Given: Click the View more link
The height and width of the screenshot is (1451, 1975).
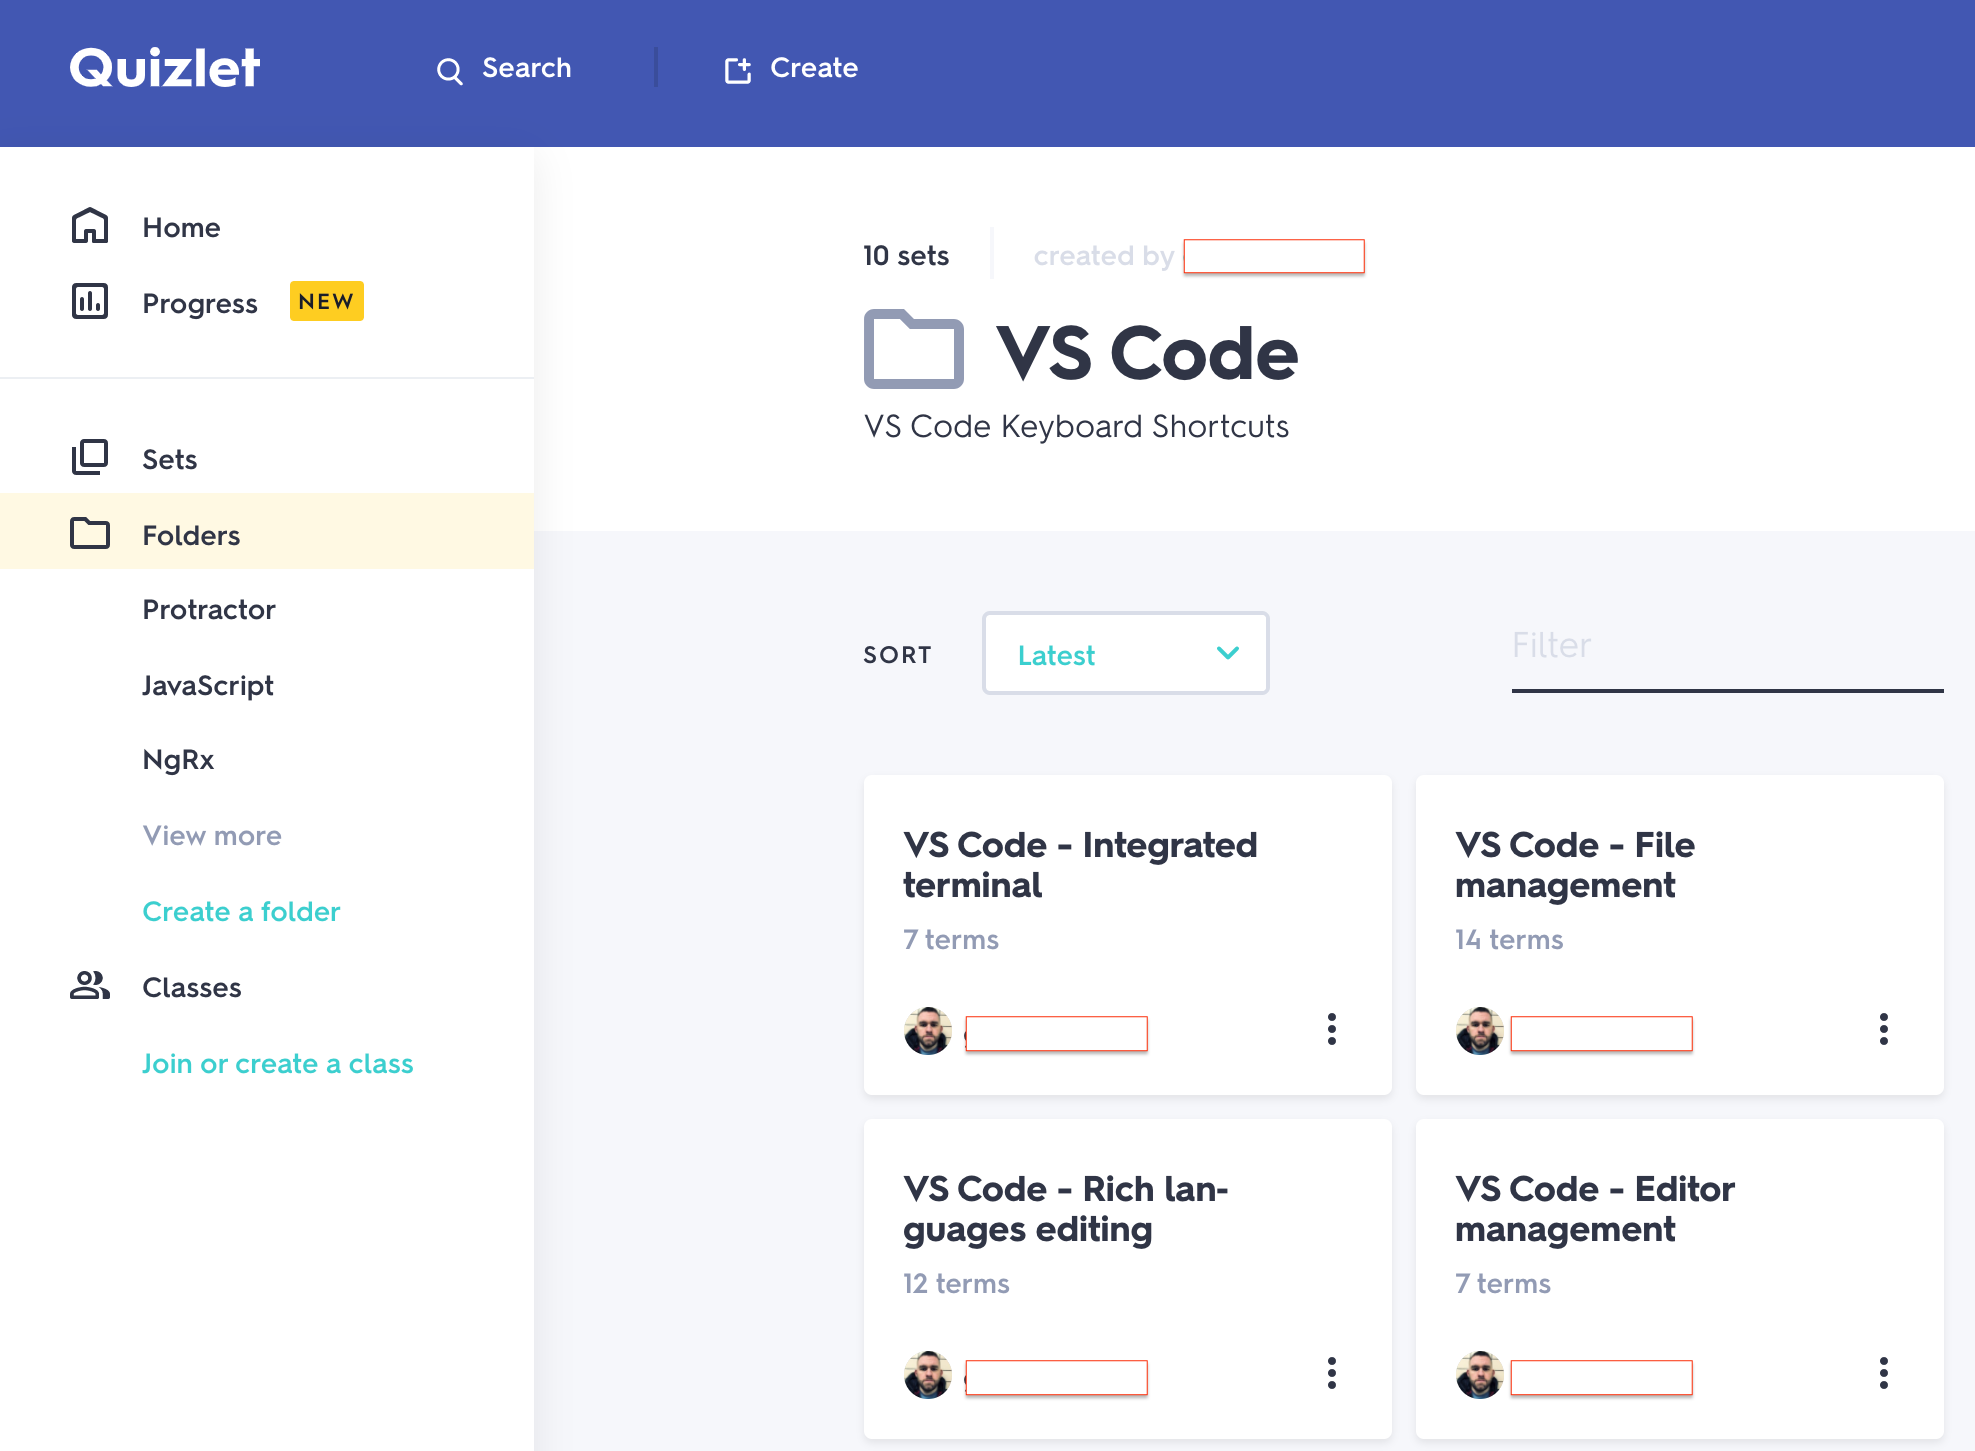Looking at the screenshot, I should (x=211, y=836).
